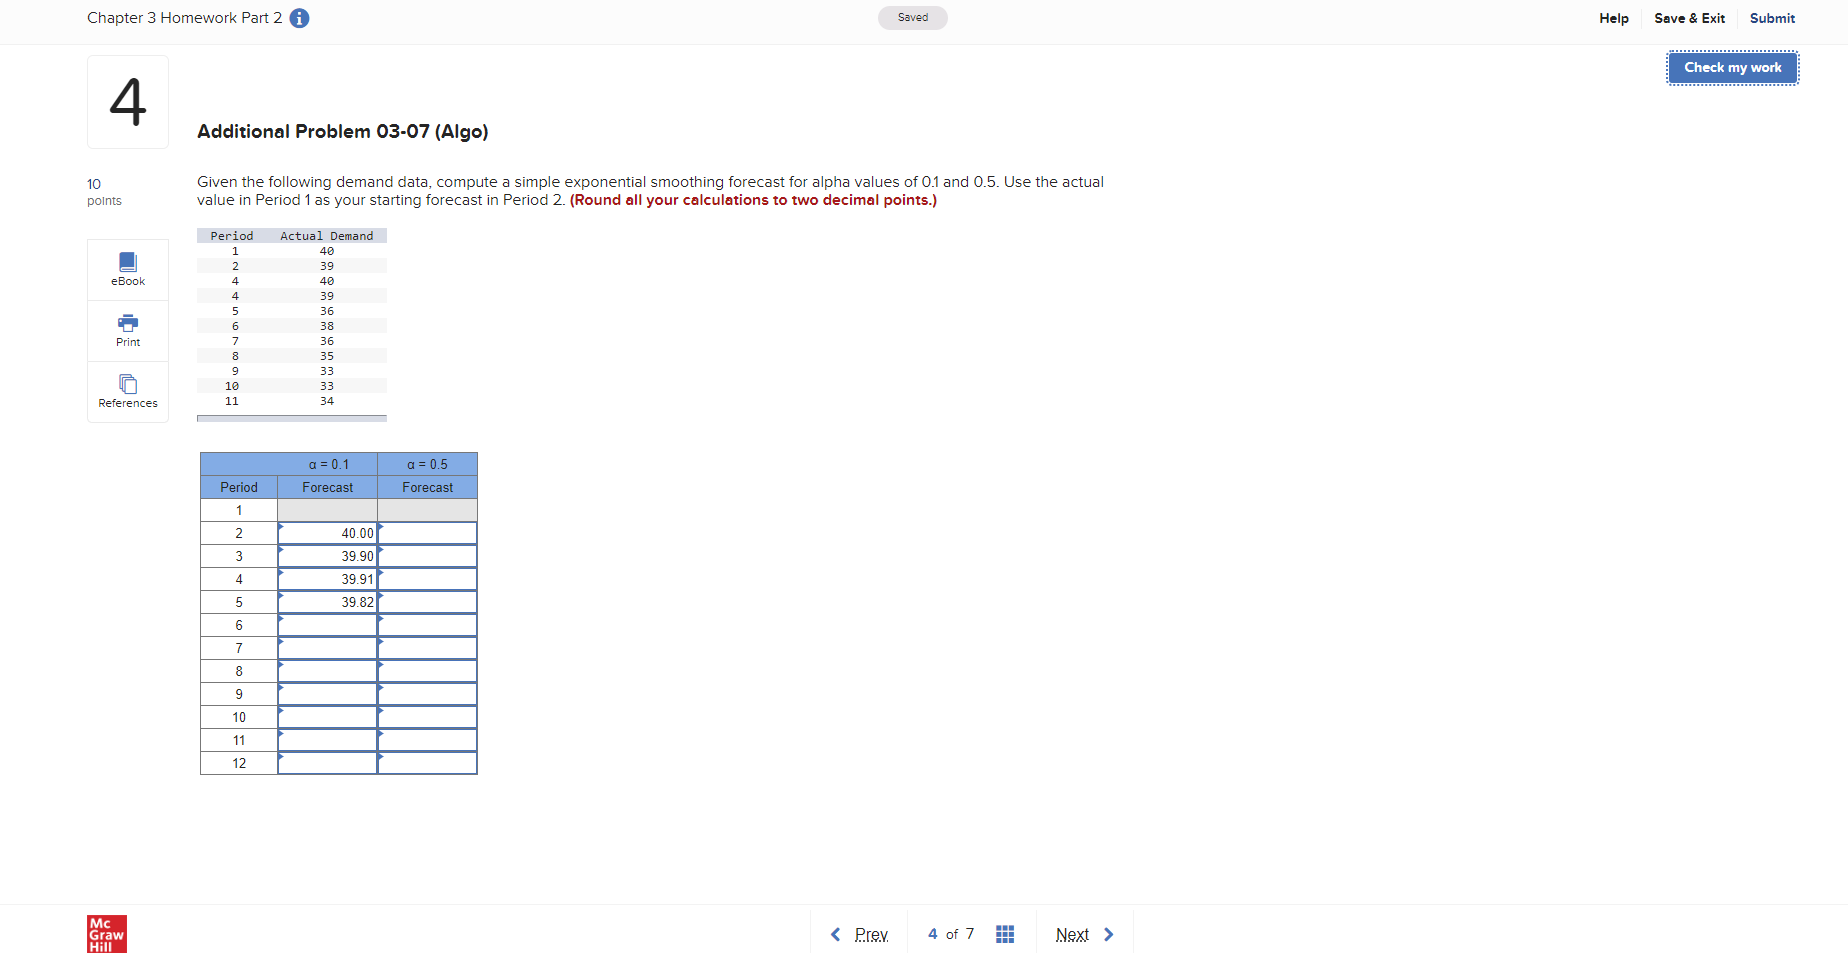Click the α = 0.5 forecast cell for period 5
The image size is (1848, 953).
click(428, 602)
